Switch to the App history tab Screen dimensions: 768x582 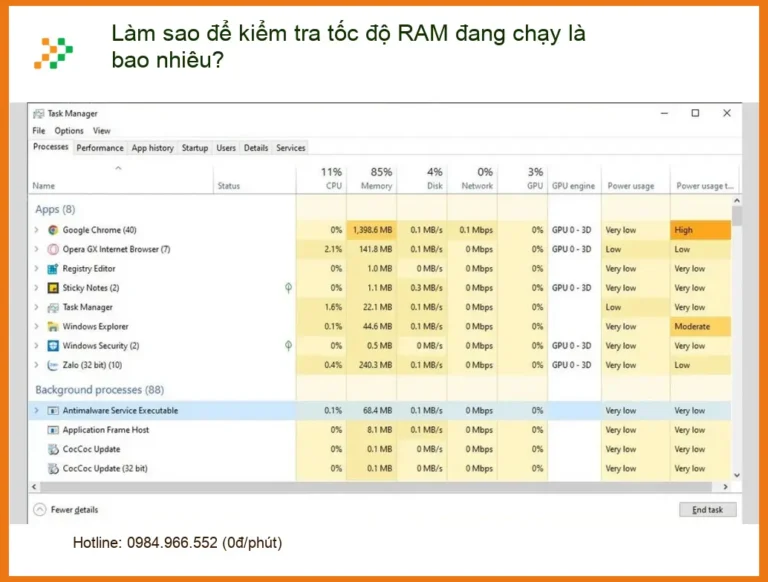tap(152, 148)
